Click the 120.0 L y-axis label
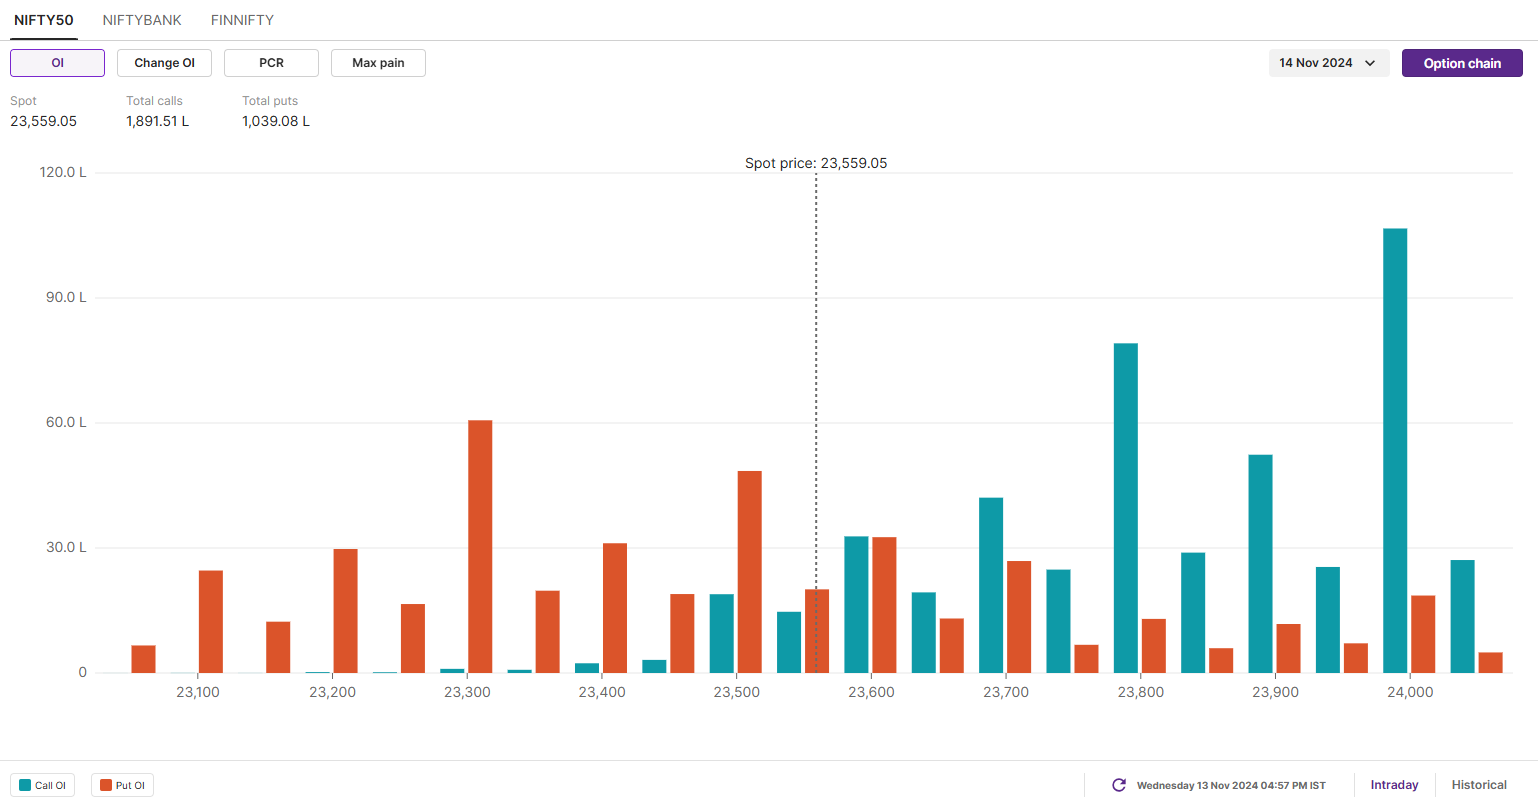Image resolution: width=1538 pixels, height=803 pixels. pyautogui.click(x=63, y=172)
